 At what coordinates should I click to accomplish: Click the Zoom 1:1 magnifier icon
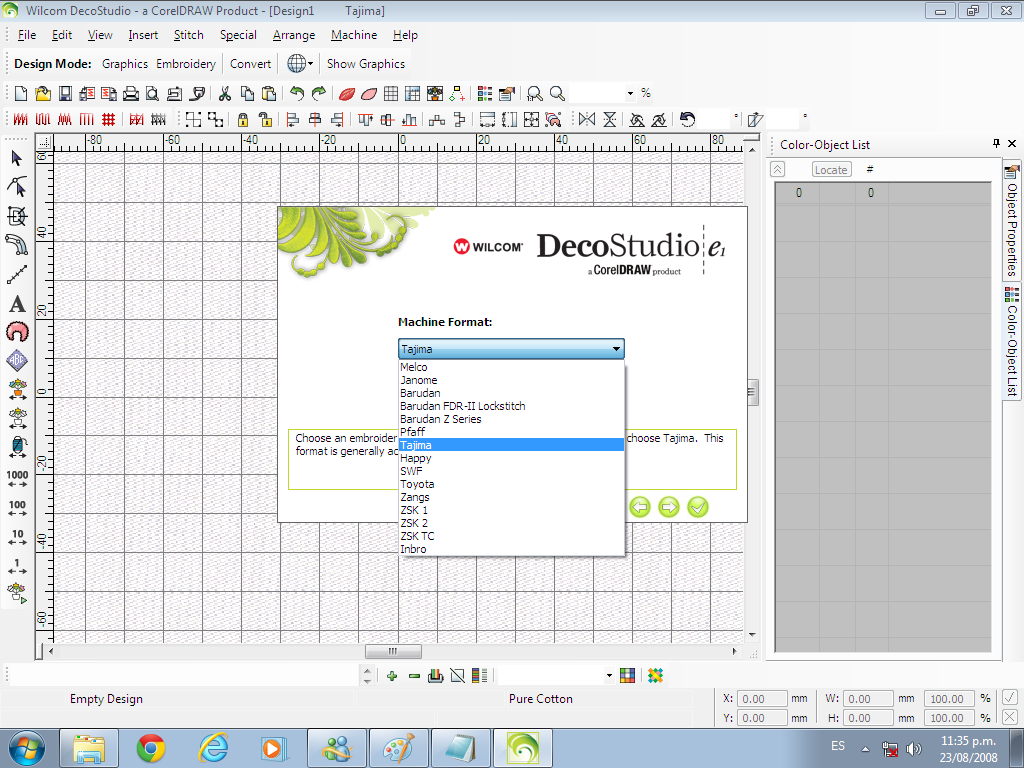pyautogui.click(x=535, y=93)
